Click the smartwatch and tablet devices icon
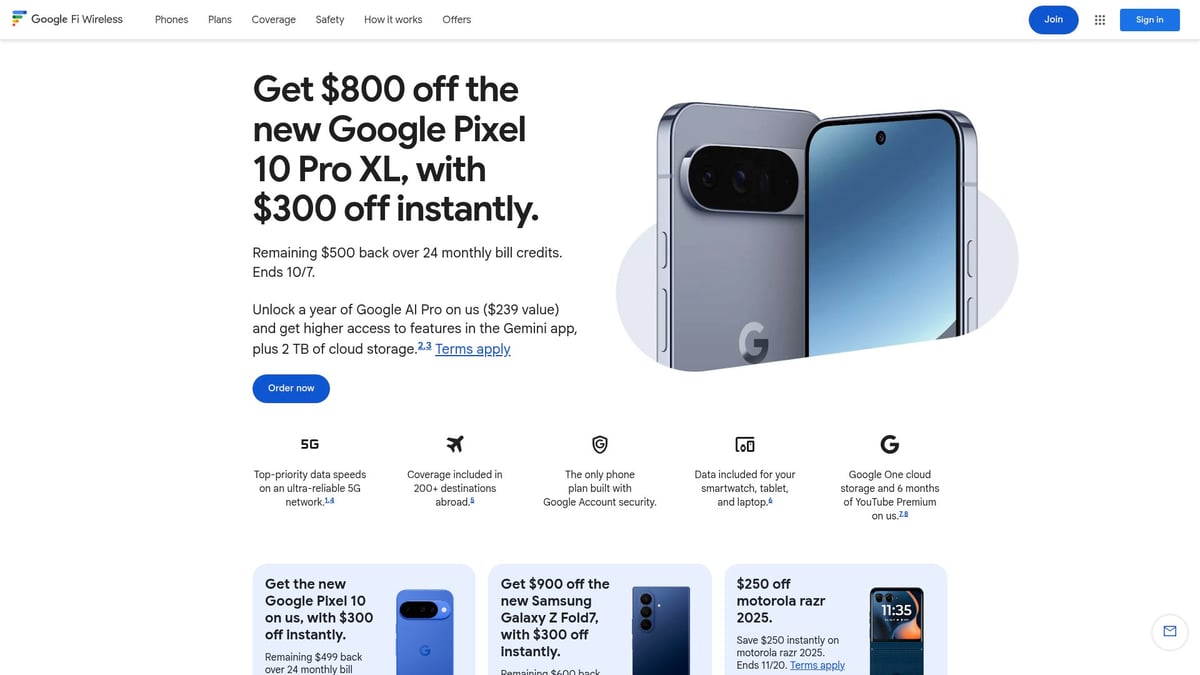 coord(745,444)
